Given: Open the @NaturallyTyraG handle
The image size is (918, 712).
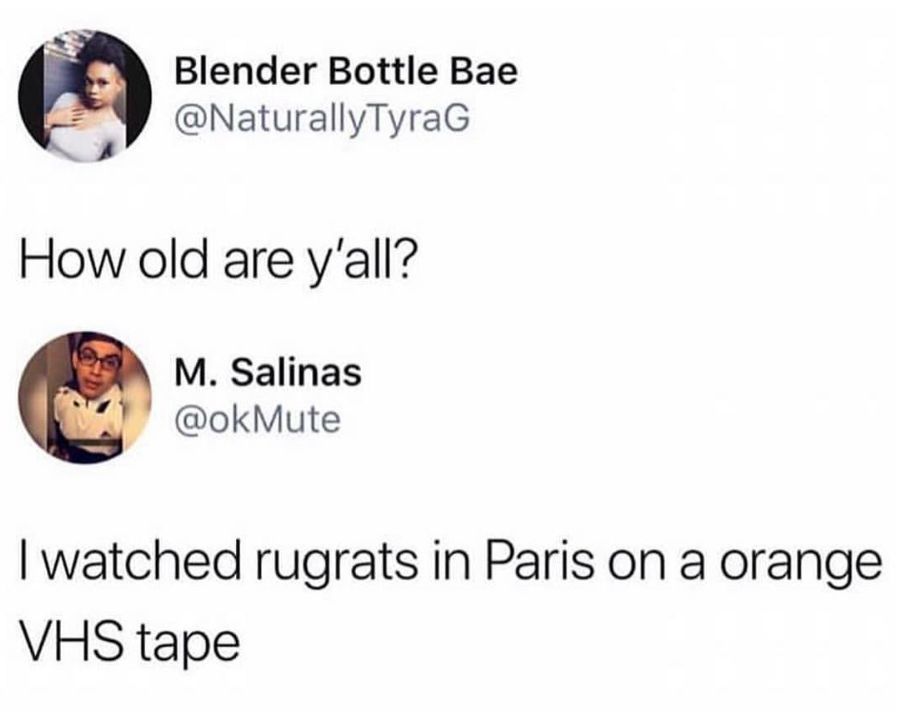Looking at the screenshot, I should tap(322, 119).
